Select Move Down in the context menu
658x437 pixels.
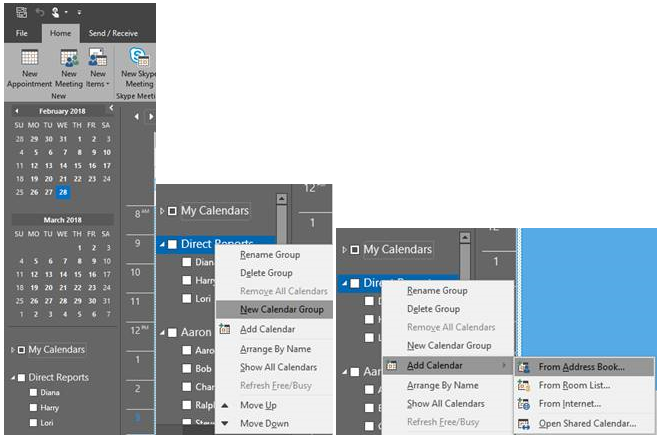(x=262, y=423)
